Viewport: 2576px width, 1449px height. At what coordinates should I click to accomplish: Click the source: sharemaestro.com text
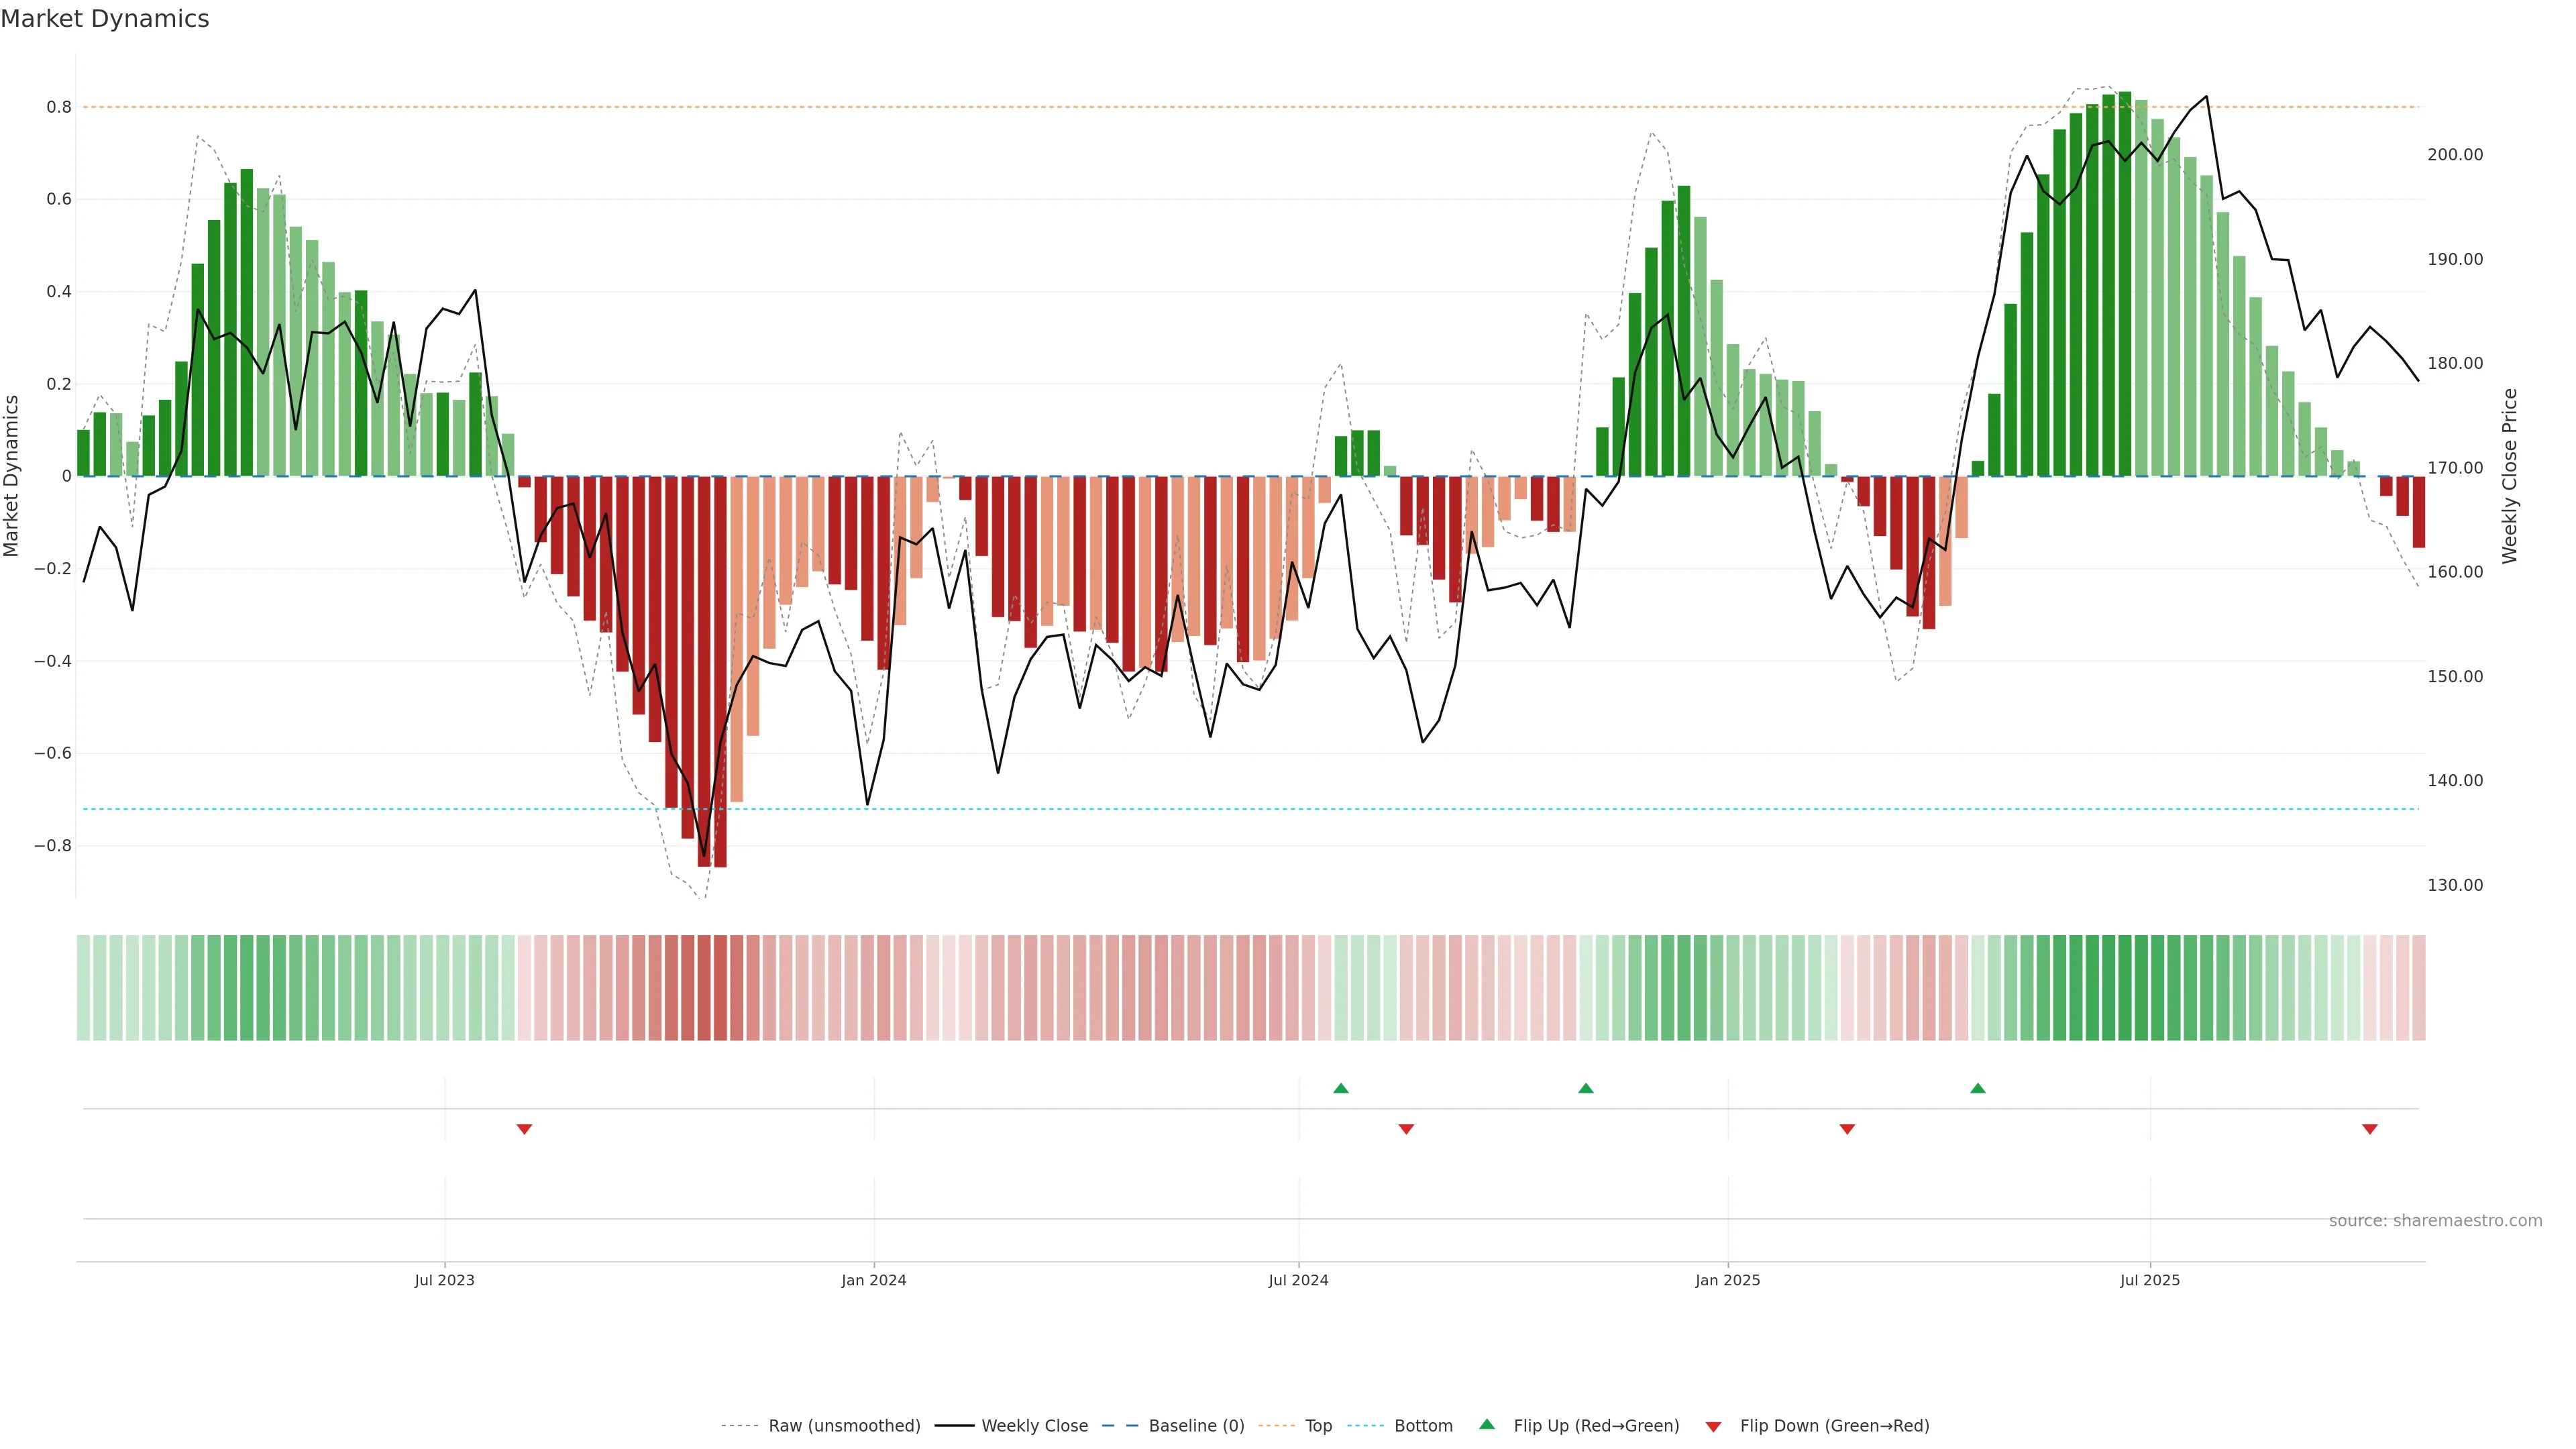[2435, 1221]
